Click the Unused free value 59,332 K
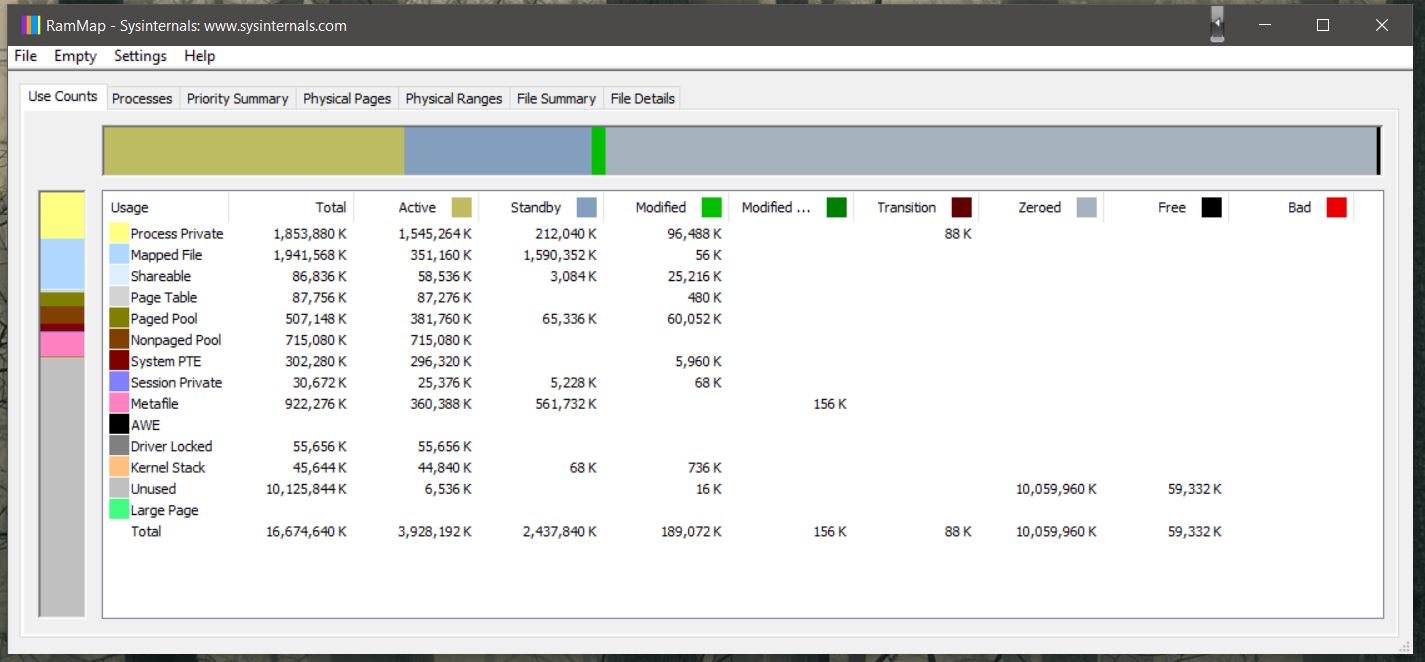1425x662 pixels. pyautogui.click(x=1194, y=489)
